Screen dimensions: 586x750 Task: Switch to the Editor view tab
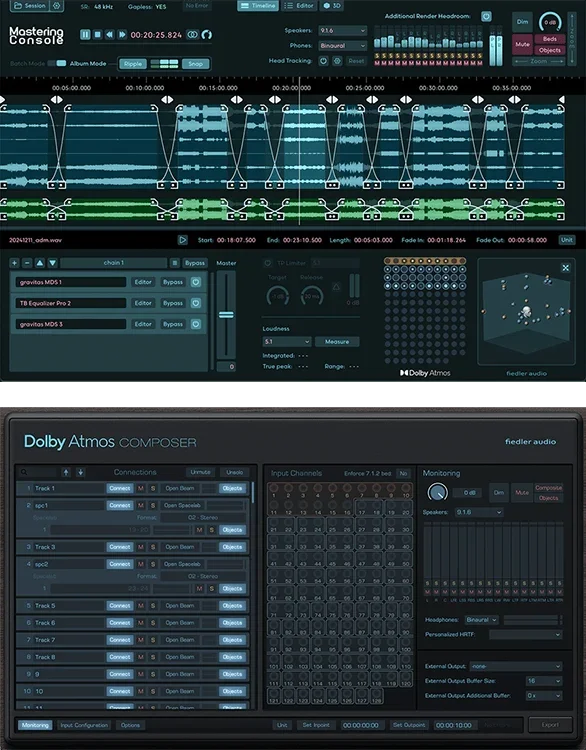(299, 6)
